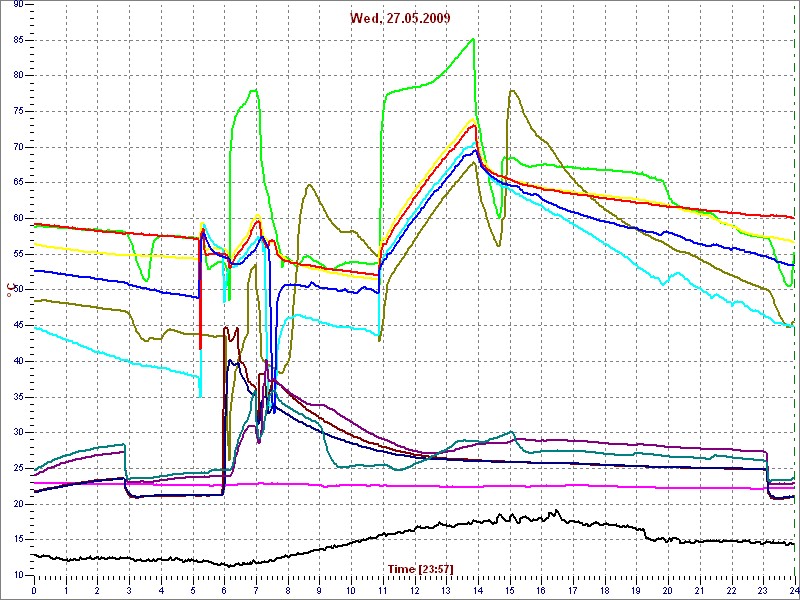Image resolution: width=800 pixels, height=600 pixels.
Task: Select the '45' label on the temperature axis
Action: [x=18, y=326]
